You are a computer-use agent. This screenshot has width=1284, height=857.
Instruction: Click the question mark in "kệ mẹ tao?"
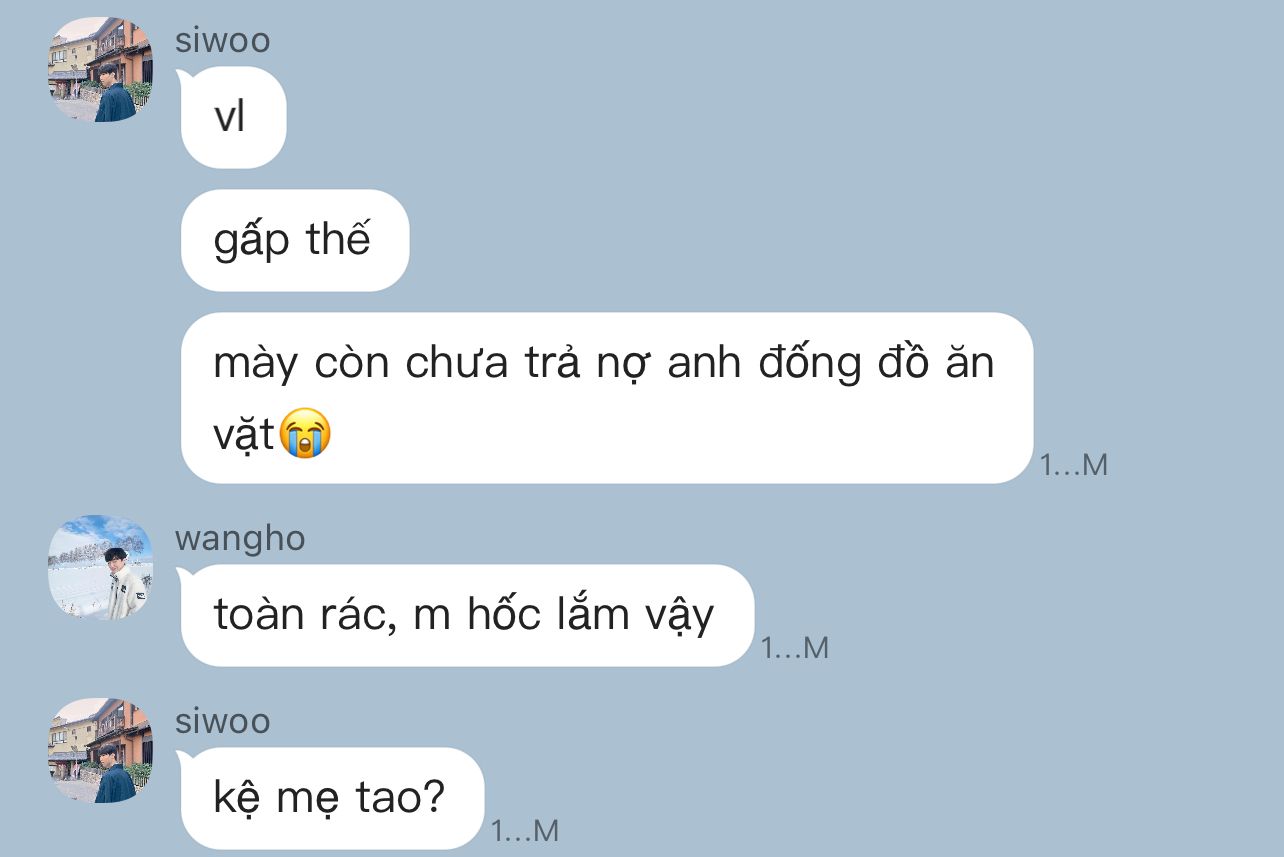pos(433,798)
